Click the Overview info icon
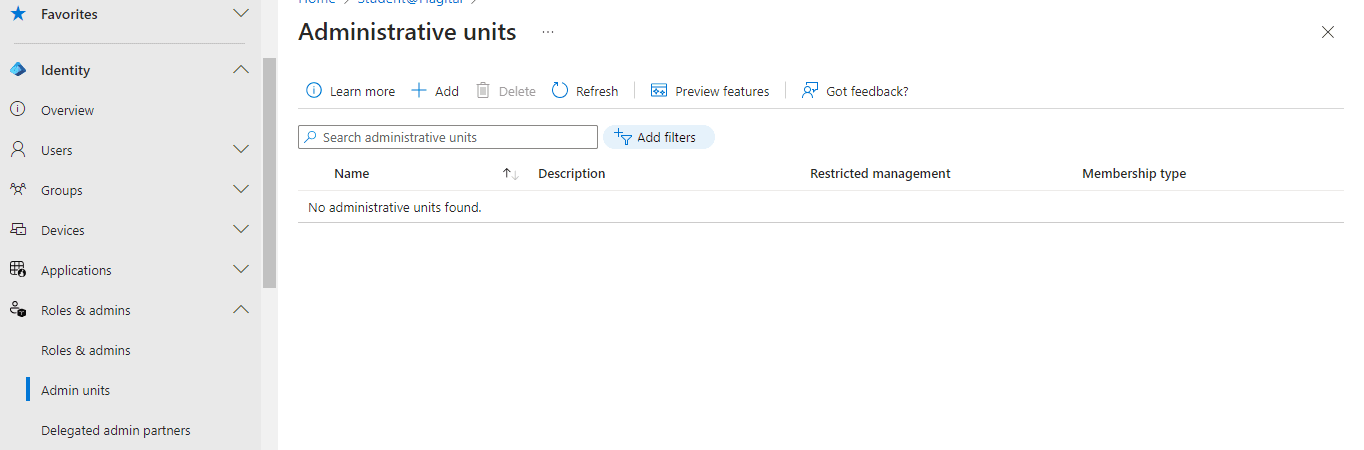Viewport: 1364px width, 450px height. click(x=17, y=110)
